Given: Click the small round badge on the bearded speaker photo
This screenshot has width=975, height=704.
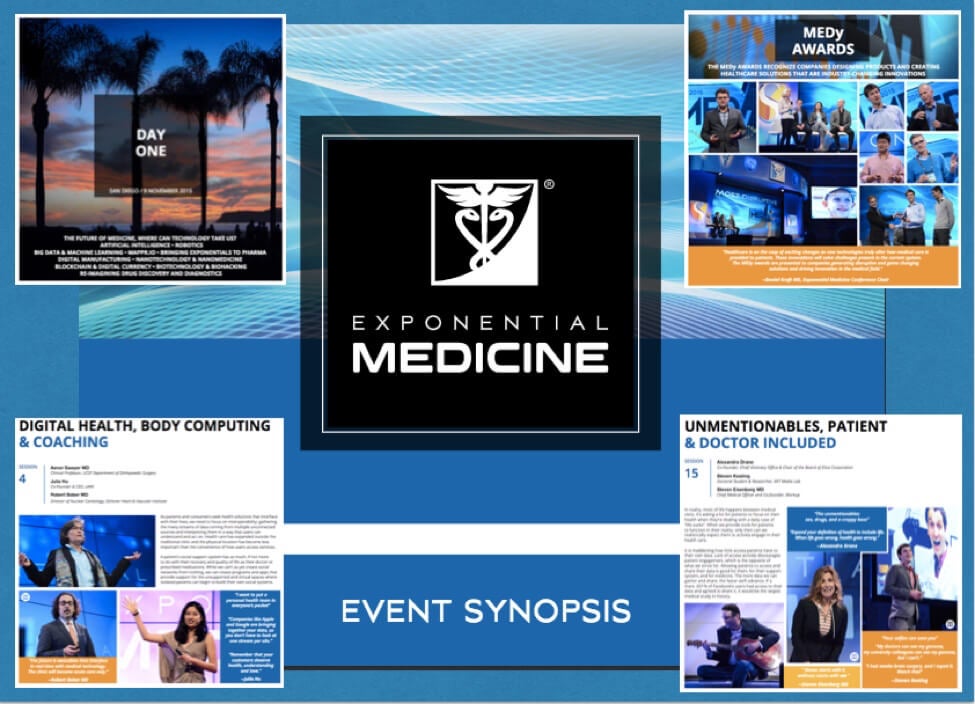Looking at the screenshot, I should [27, 596].
